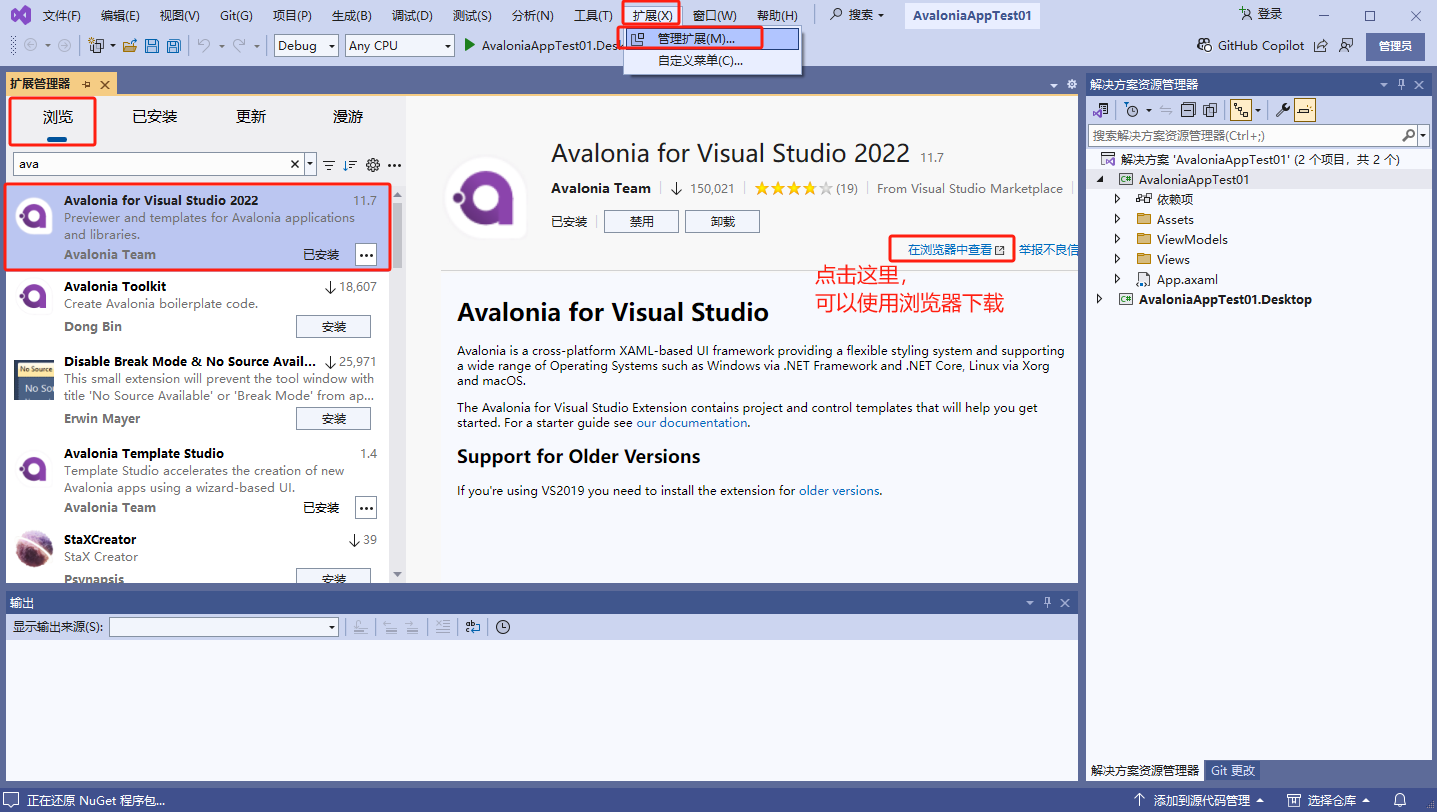The height and width of the screenshot is (812, 1437).
Task: Click the 卸载 button
Action: click(x=722, y=221)
